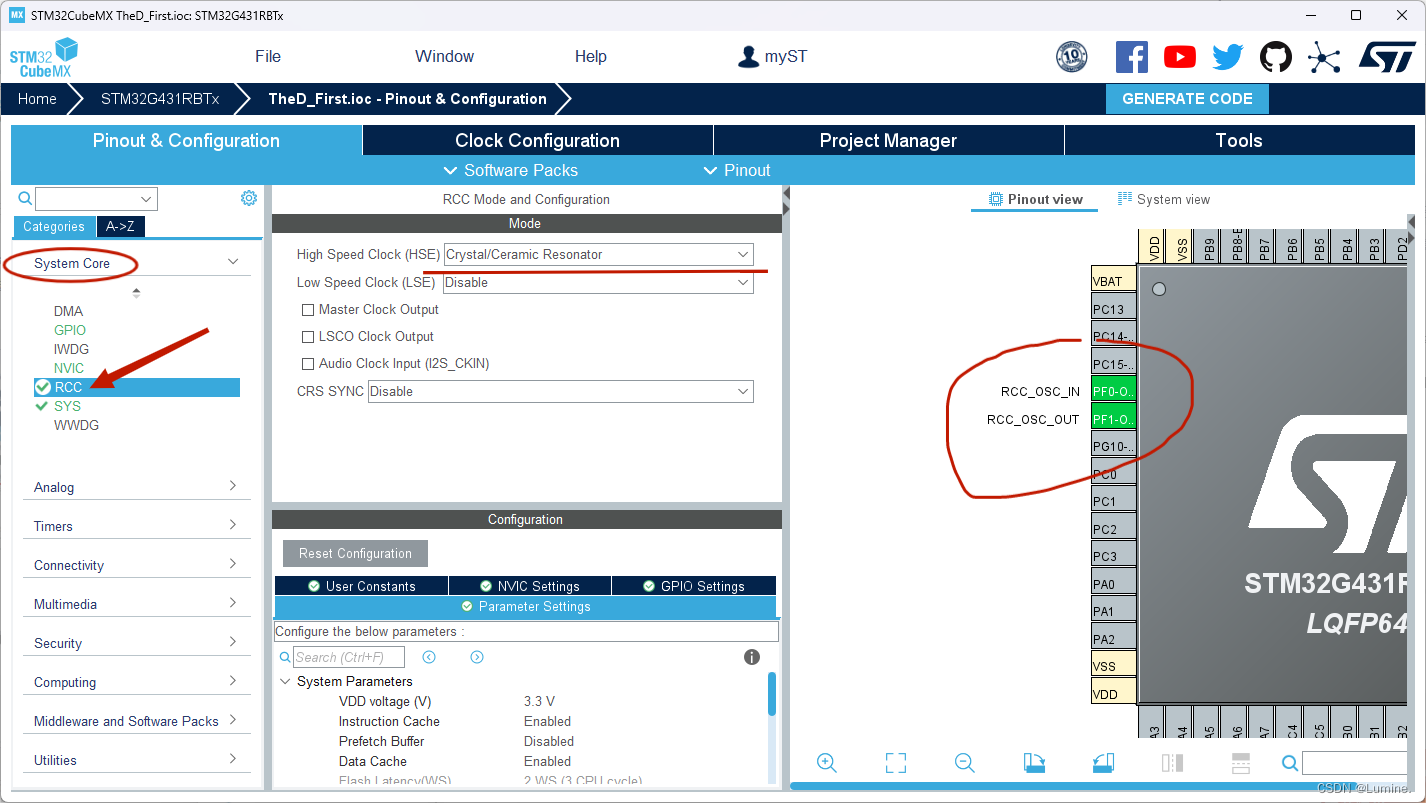This screenshot has width=1426, height=803.
Task: Click the parameter settings vertical scrollbar
Action: click(x=772, y=694)
